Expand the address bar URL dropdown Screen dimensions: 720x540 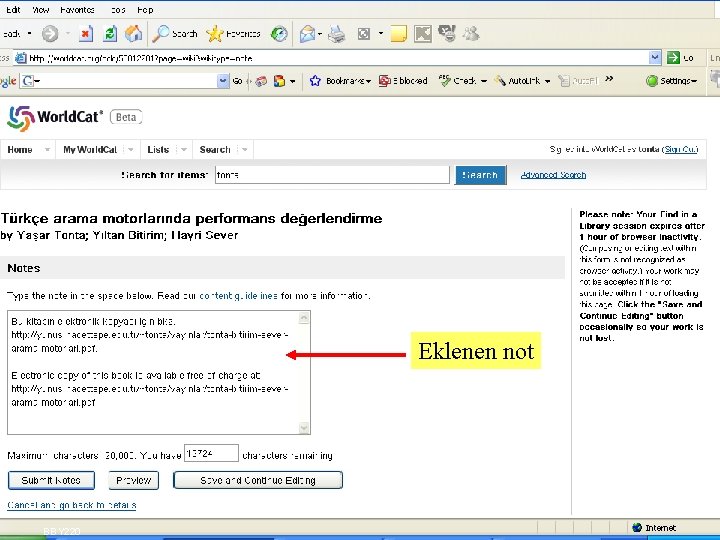(655, 57)
